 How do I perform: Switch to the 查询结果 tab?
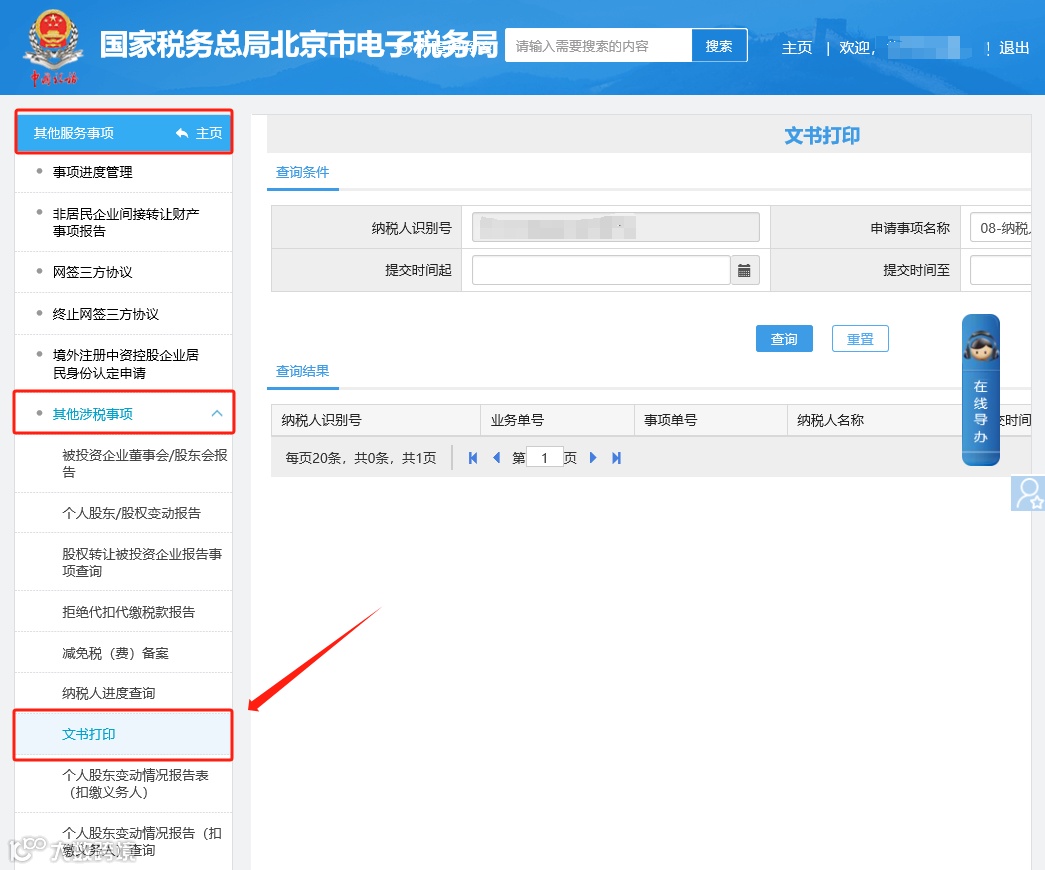pyautogui.click(x=303, y=371)
